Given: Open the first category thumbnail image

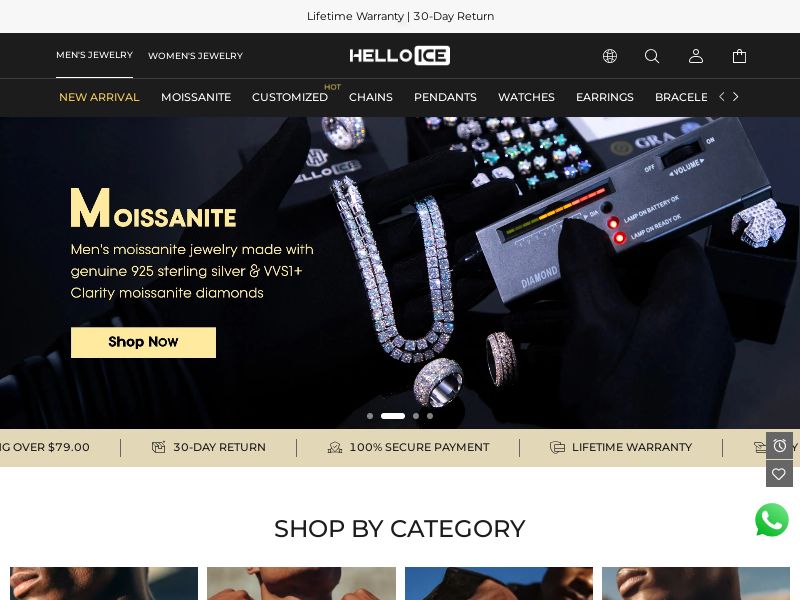Looking at the screenshot, I should [x=104, y=583].
